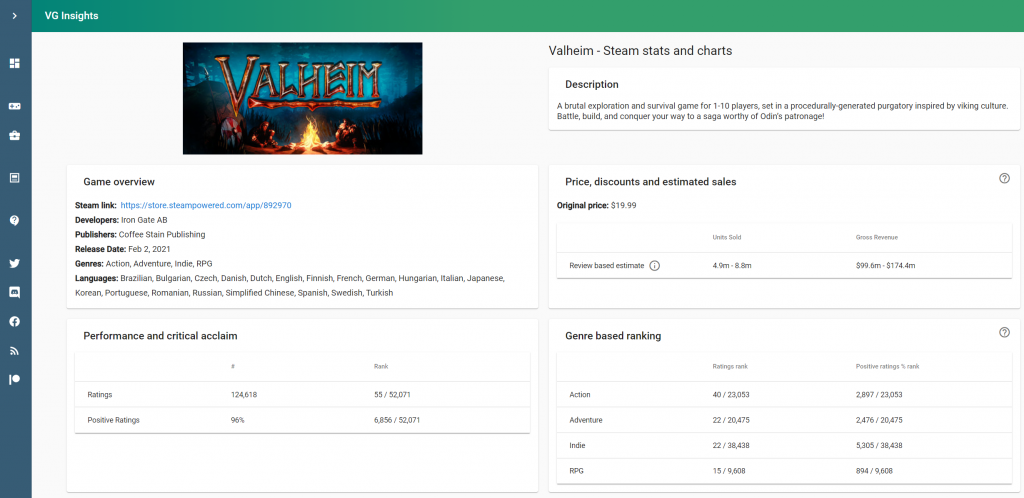The width and height of the screenshot is (1024, 498).
Task: Click the Adventure genre row label
Action: pos(586,420)
